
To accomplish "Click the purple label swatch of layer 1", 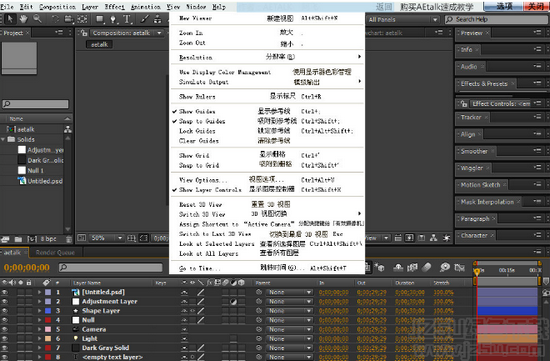I will click(48, 292).
